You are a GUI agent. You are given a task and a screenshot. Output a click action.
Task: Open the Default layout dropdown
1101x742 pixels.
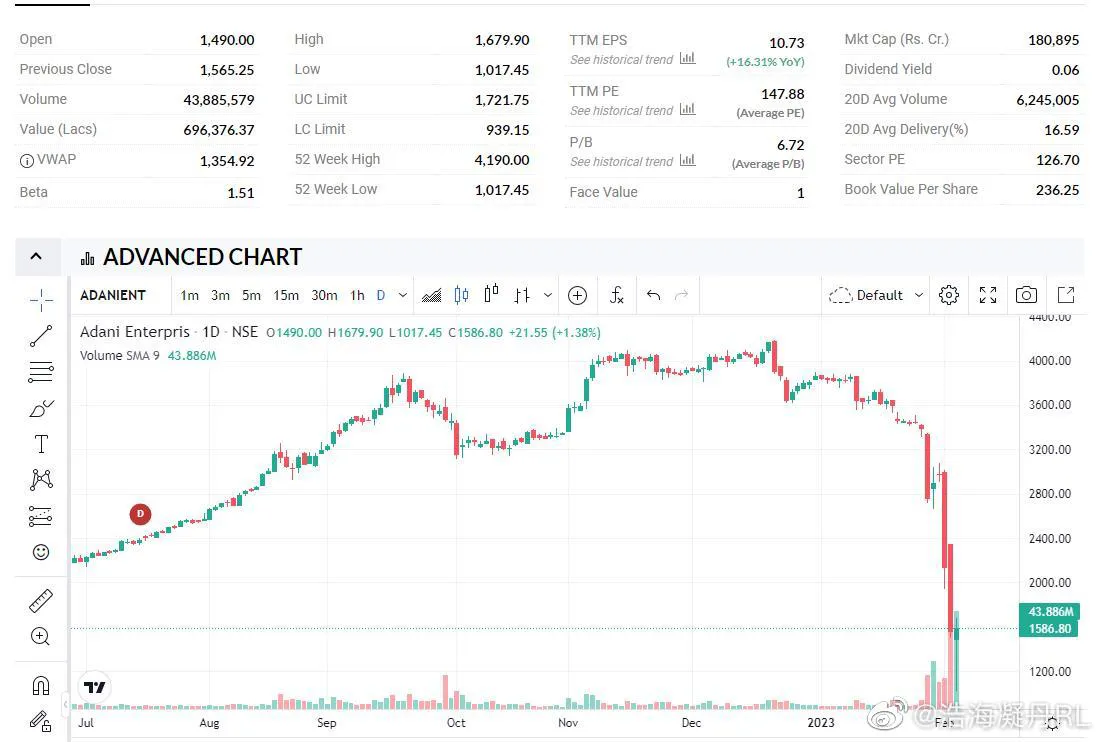[x=876, y=296]
